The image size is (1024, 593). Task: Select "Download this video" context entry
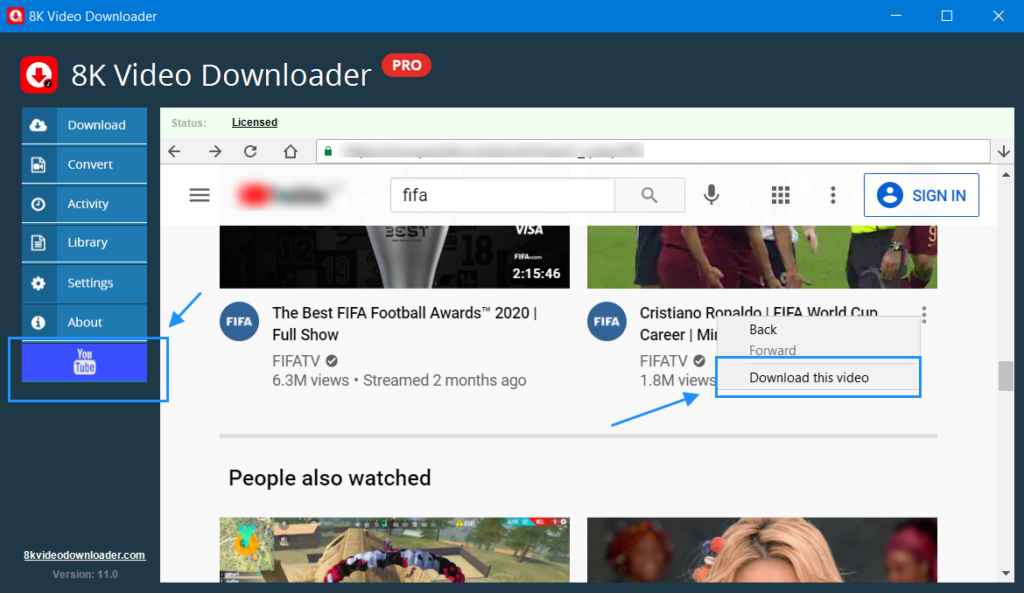(x=808, y=378)
